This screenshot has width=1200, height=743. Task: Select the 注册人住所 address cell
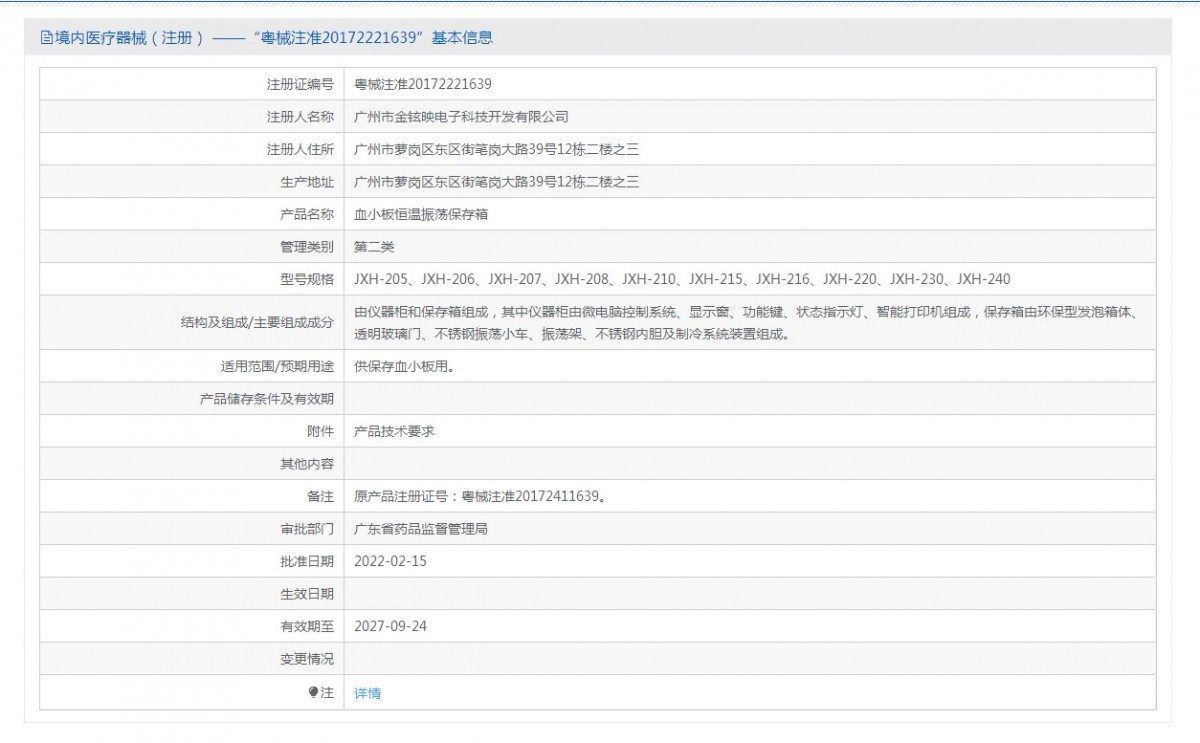pyautogui.click(x=494, y=148)
